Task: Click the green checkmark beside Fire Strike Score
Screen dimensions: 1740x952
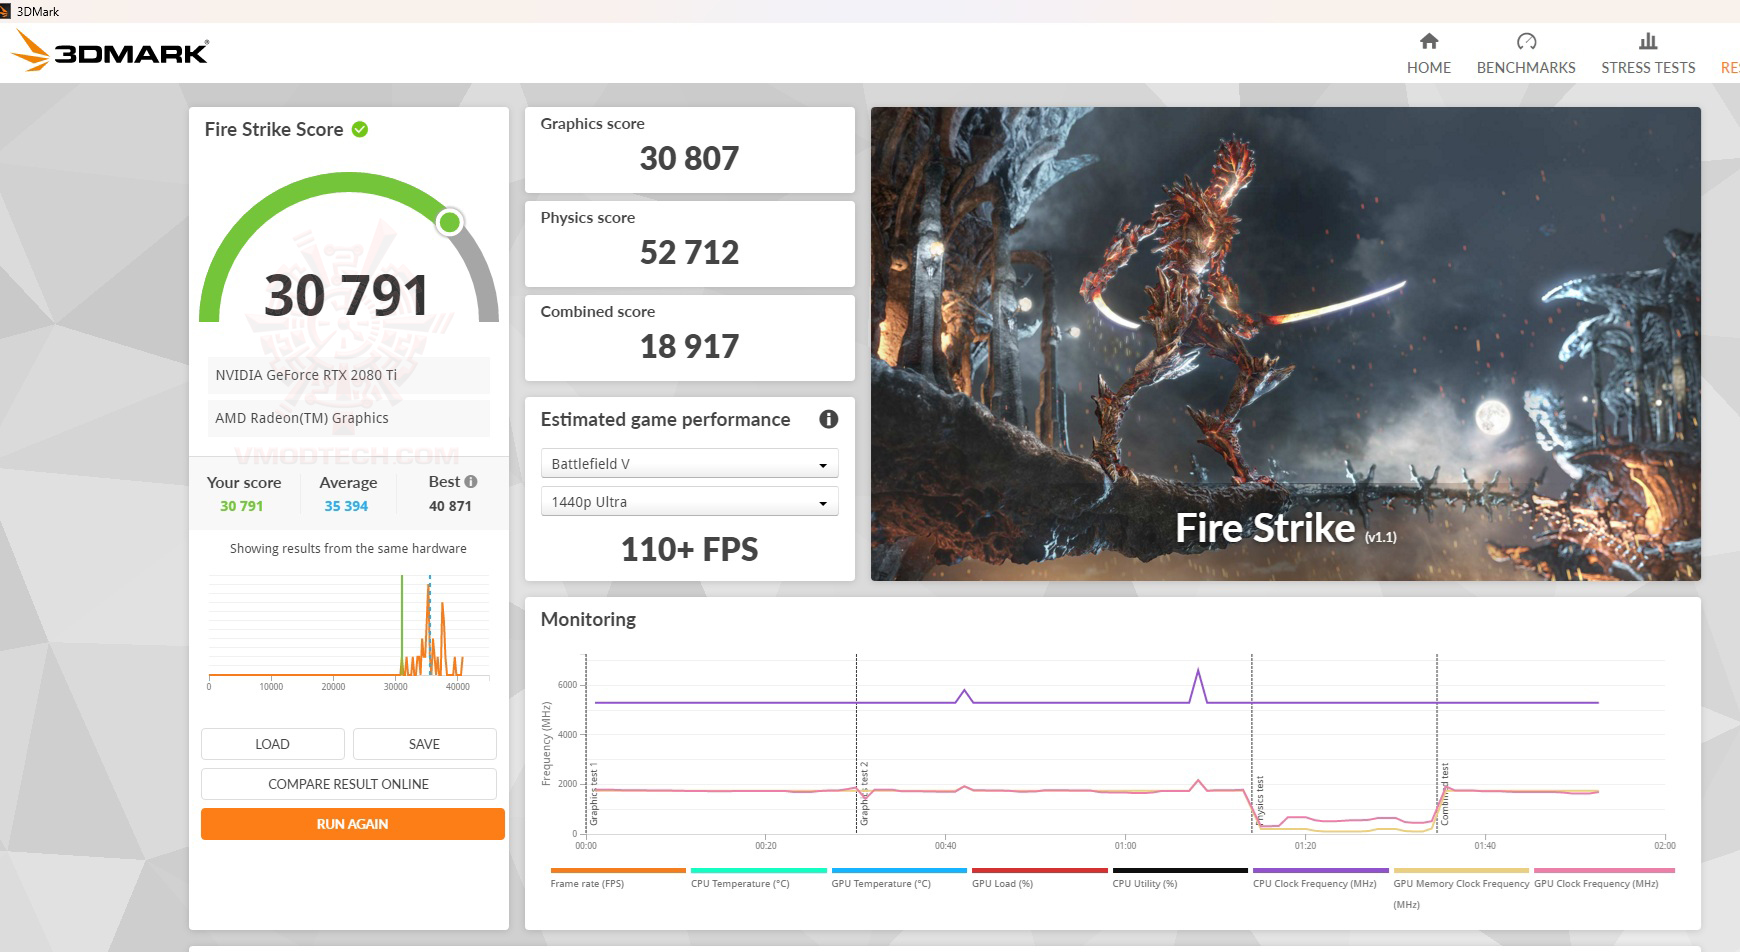Action: [361, 129]
